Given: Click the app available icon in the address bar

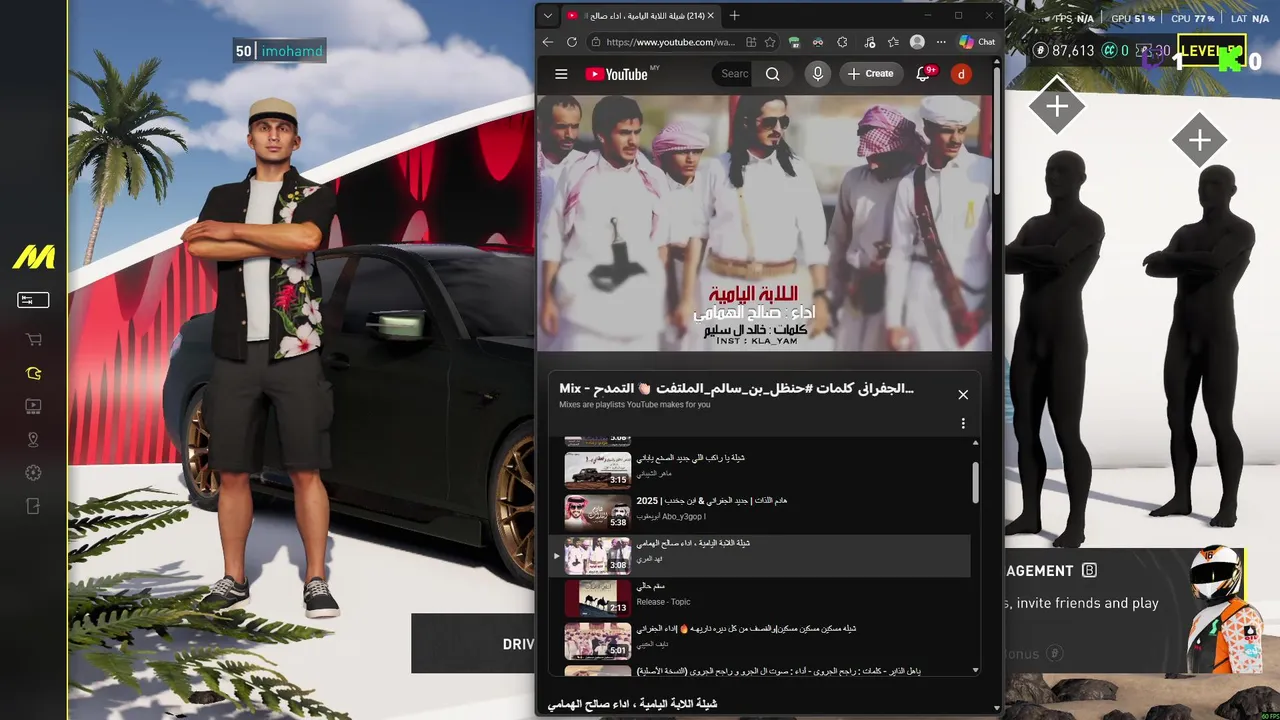Looking at the screenshot, I should pos(750,42).
